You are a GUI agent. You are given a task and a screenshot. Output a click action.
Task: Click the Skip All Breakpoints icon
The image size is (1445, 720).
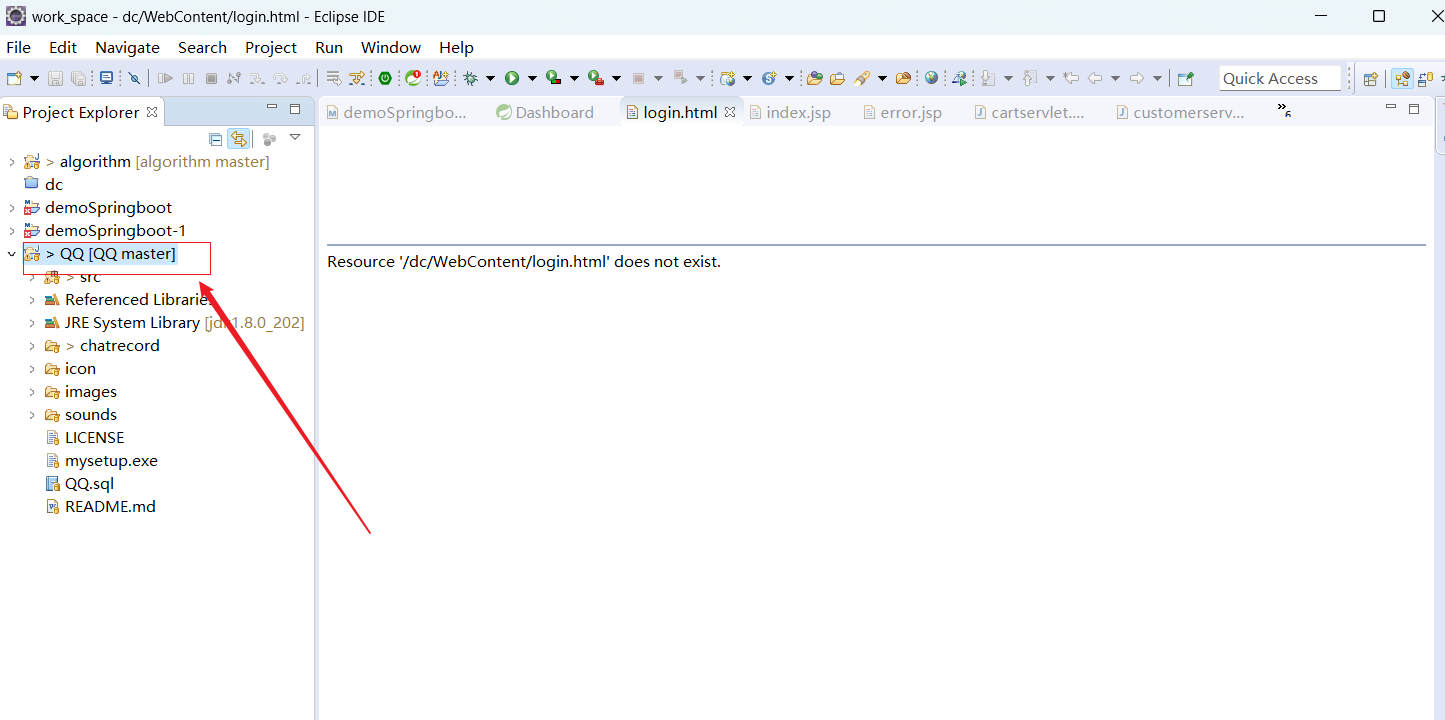(x=134, y=78)
